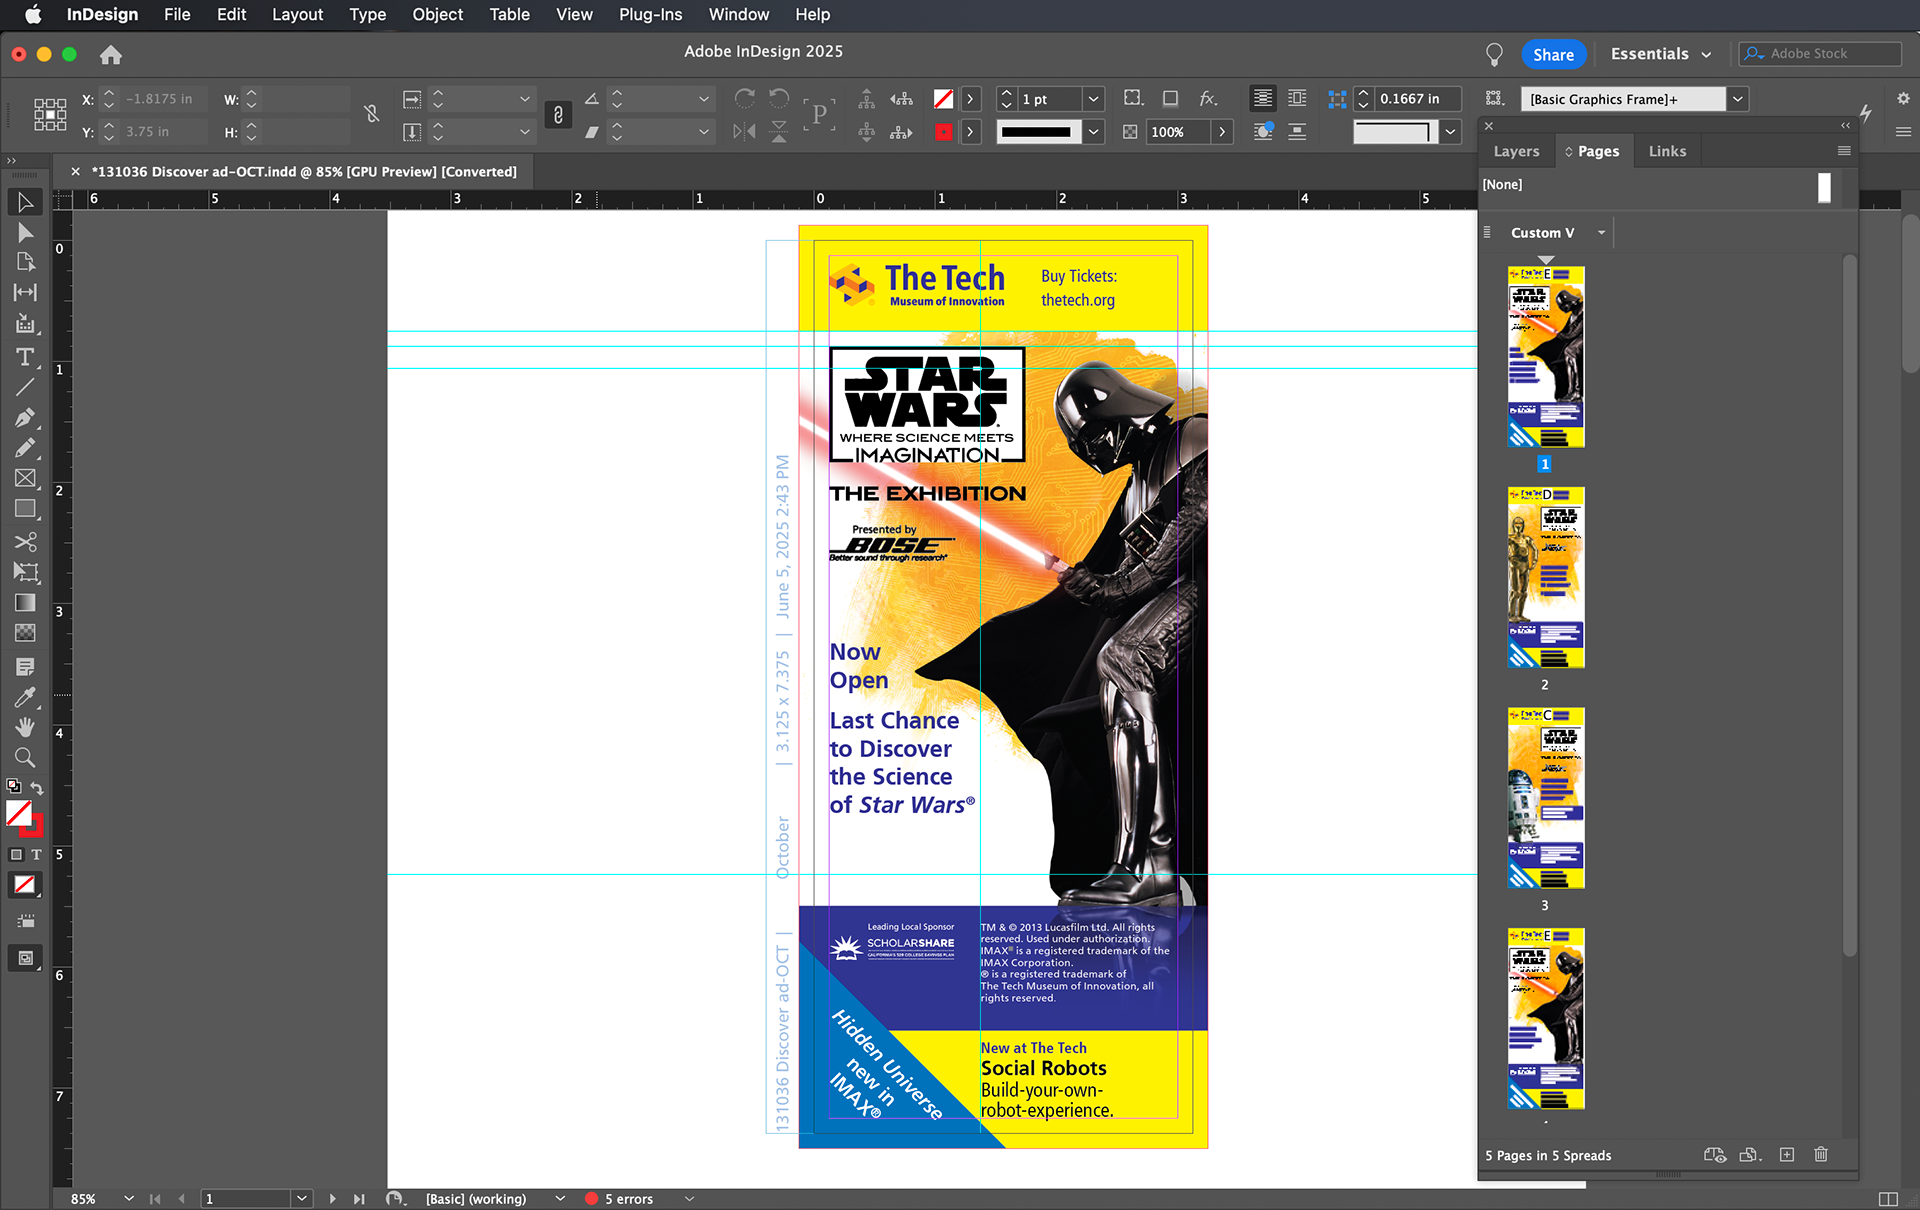Image resolution: width=1920 pixels, height=1210 pixels.
Task: Open preflight errors dropdown arrow
Action: [x=689, y=1198]
